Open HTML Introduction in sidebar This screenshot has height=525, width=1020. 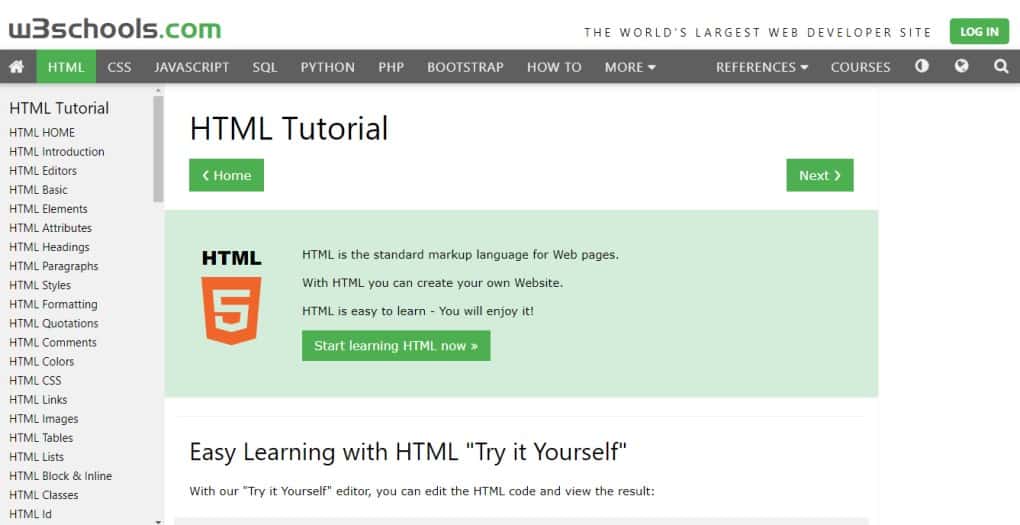point(57,152)
